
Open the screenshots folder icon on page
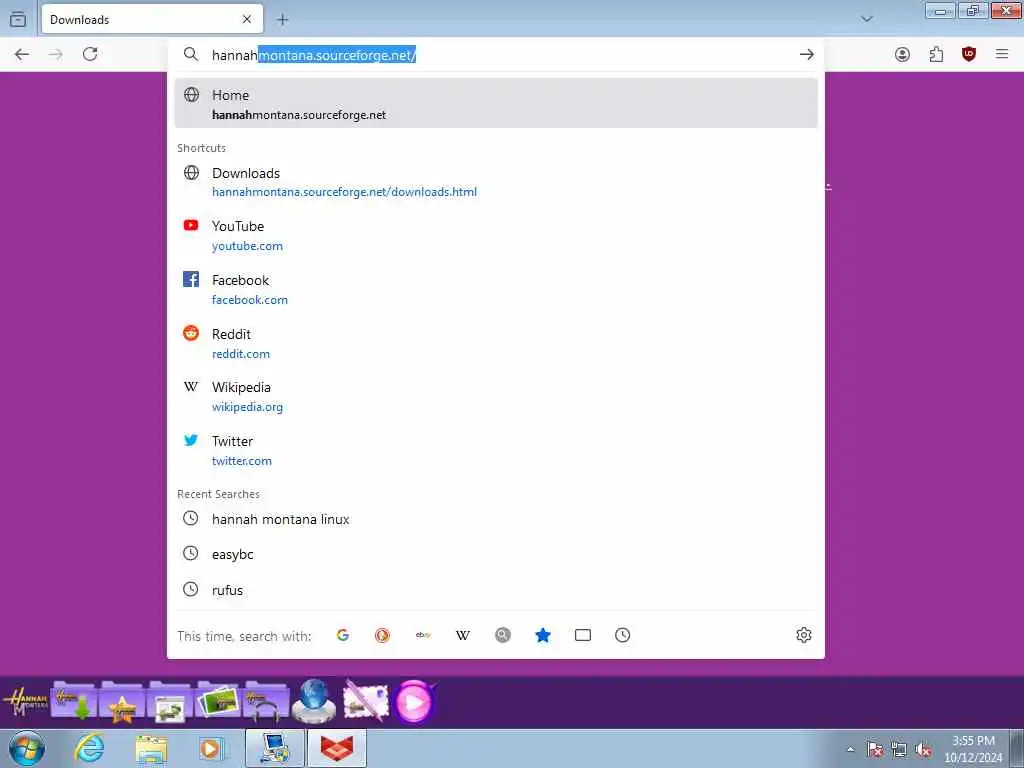click(170, 701)
